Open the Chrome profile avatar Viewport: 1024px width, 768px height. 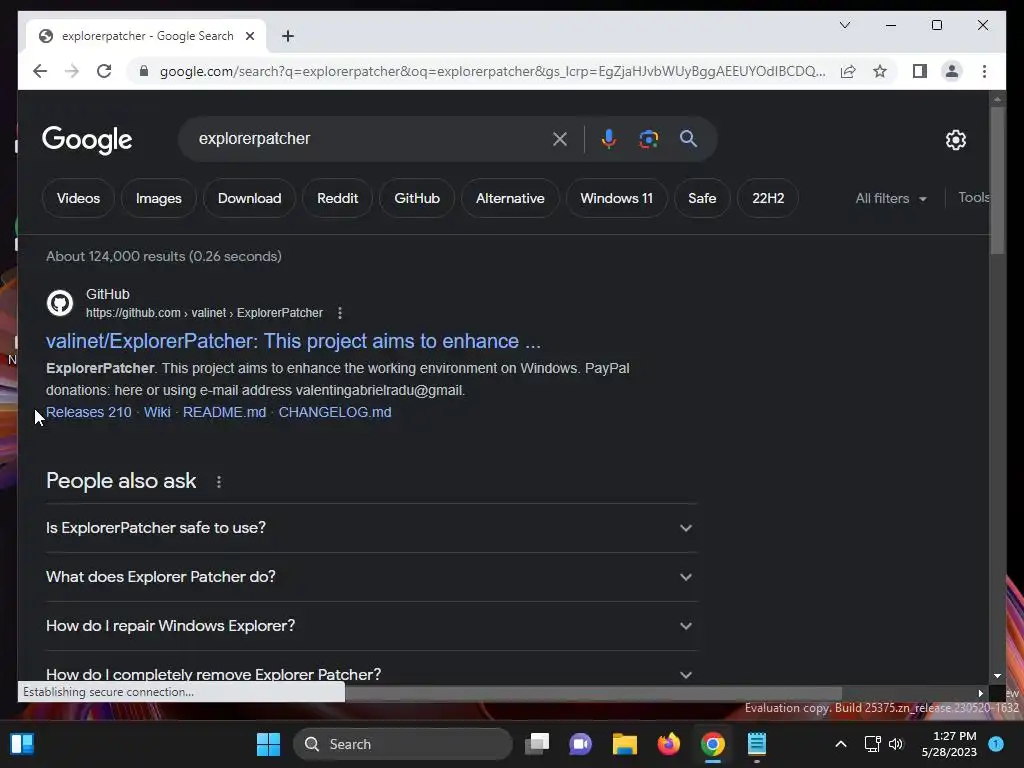click(952, 71)
